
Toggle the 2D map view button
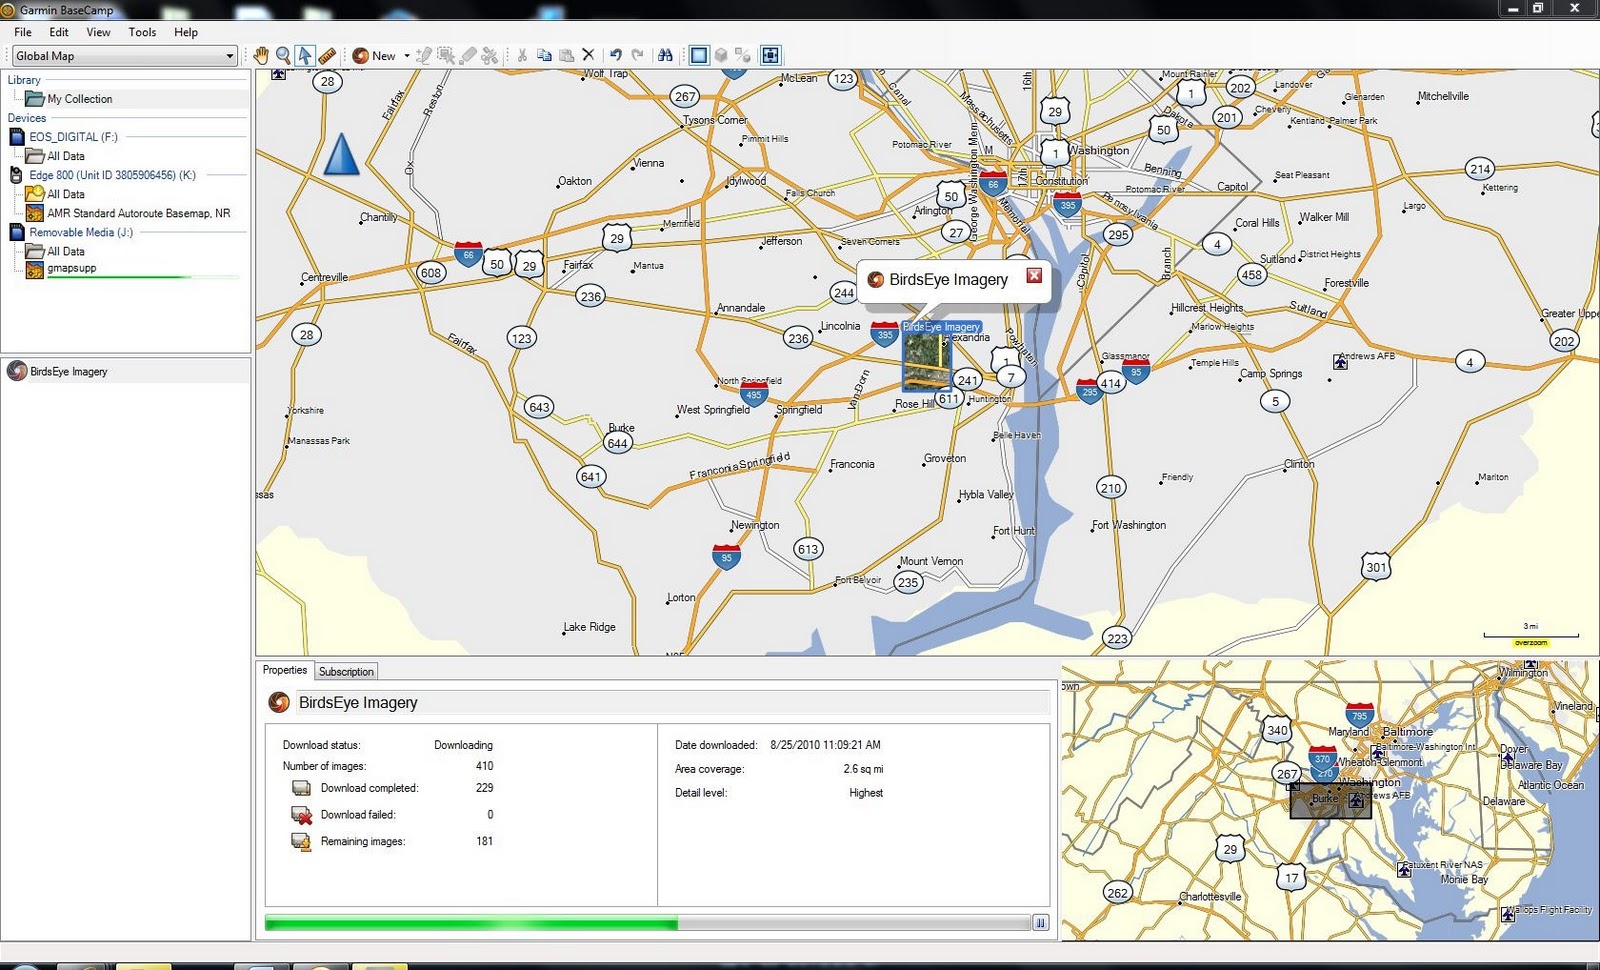pos(699,55)
